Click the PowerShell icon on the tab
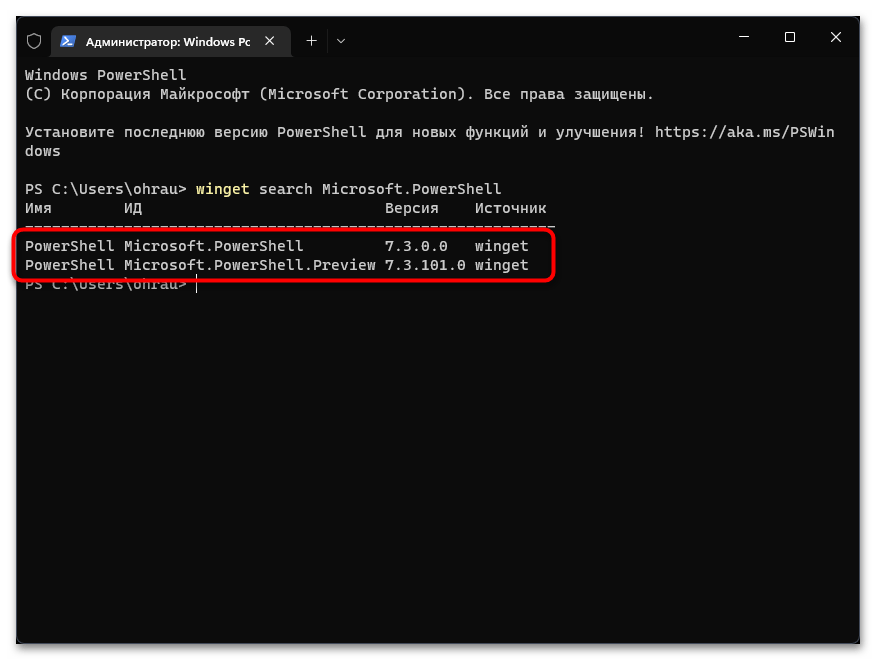The width and height of the screenshot is (876, 660). [x=68, y=41]
